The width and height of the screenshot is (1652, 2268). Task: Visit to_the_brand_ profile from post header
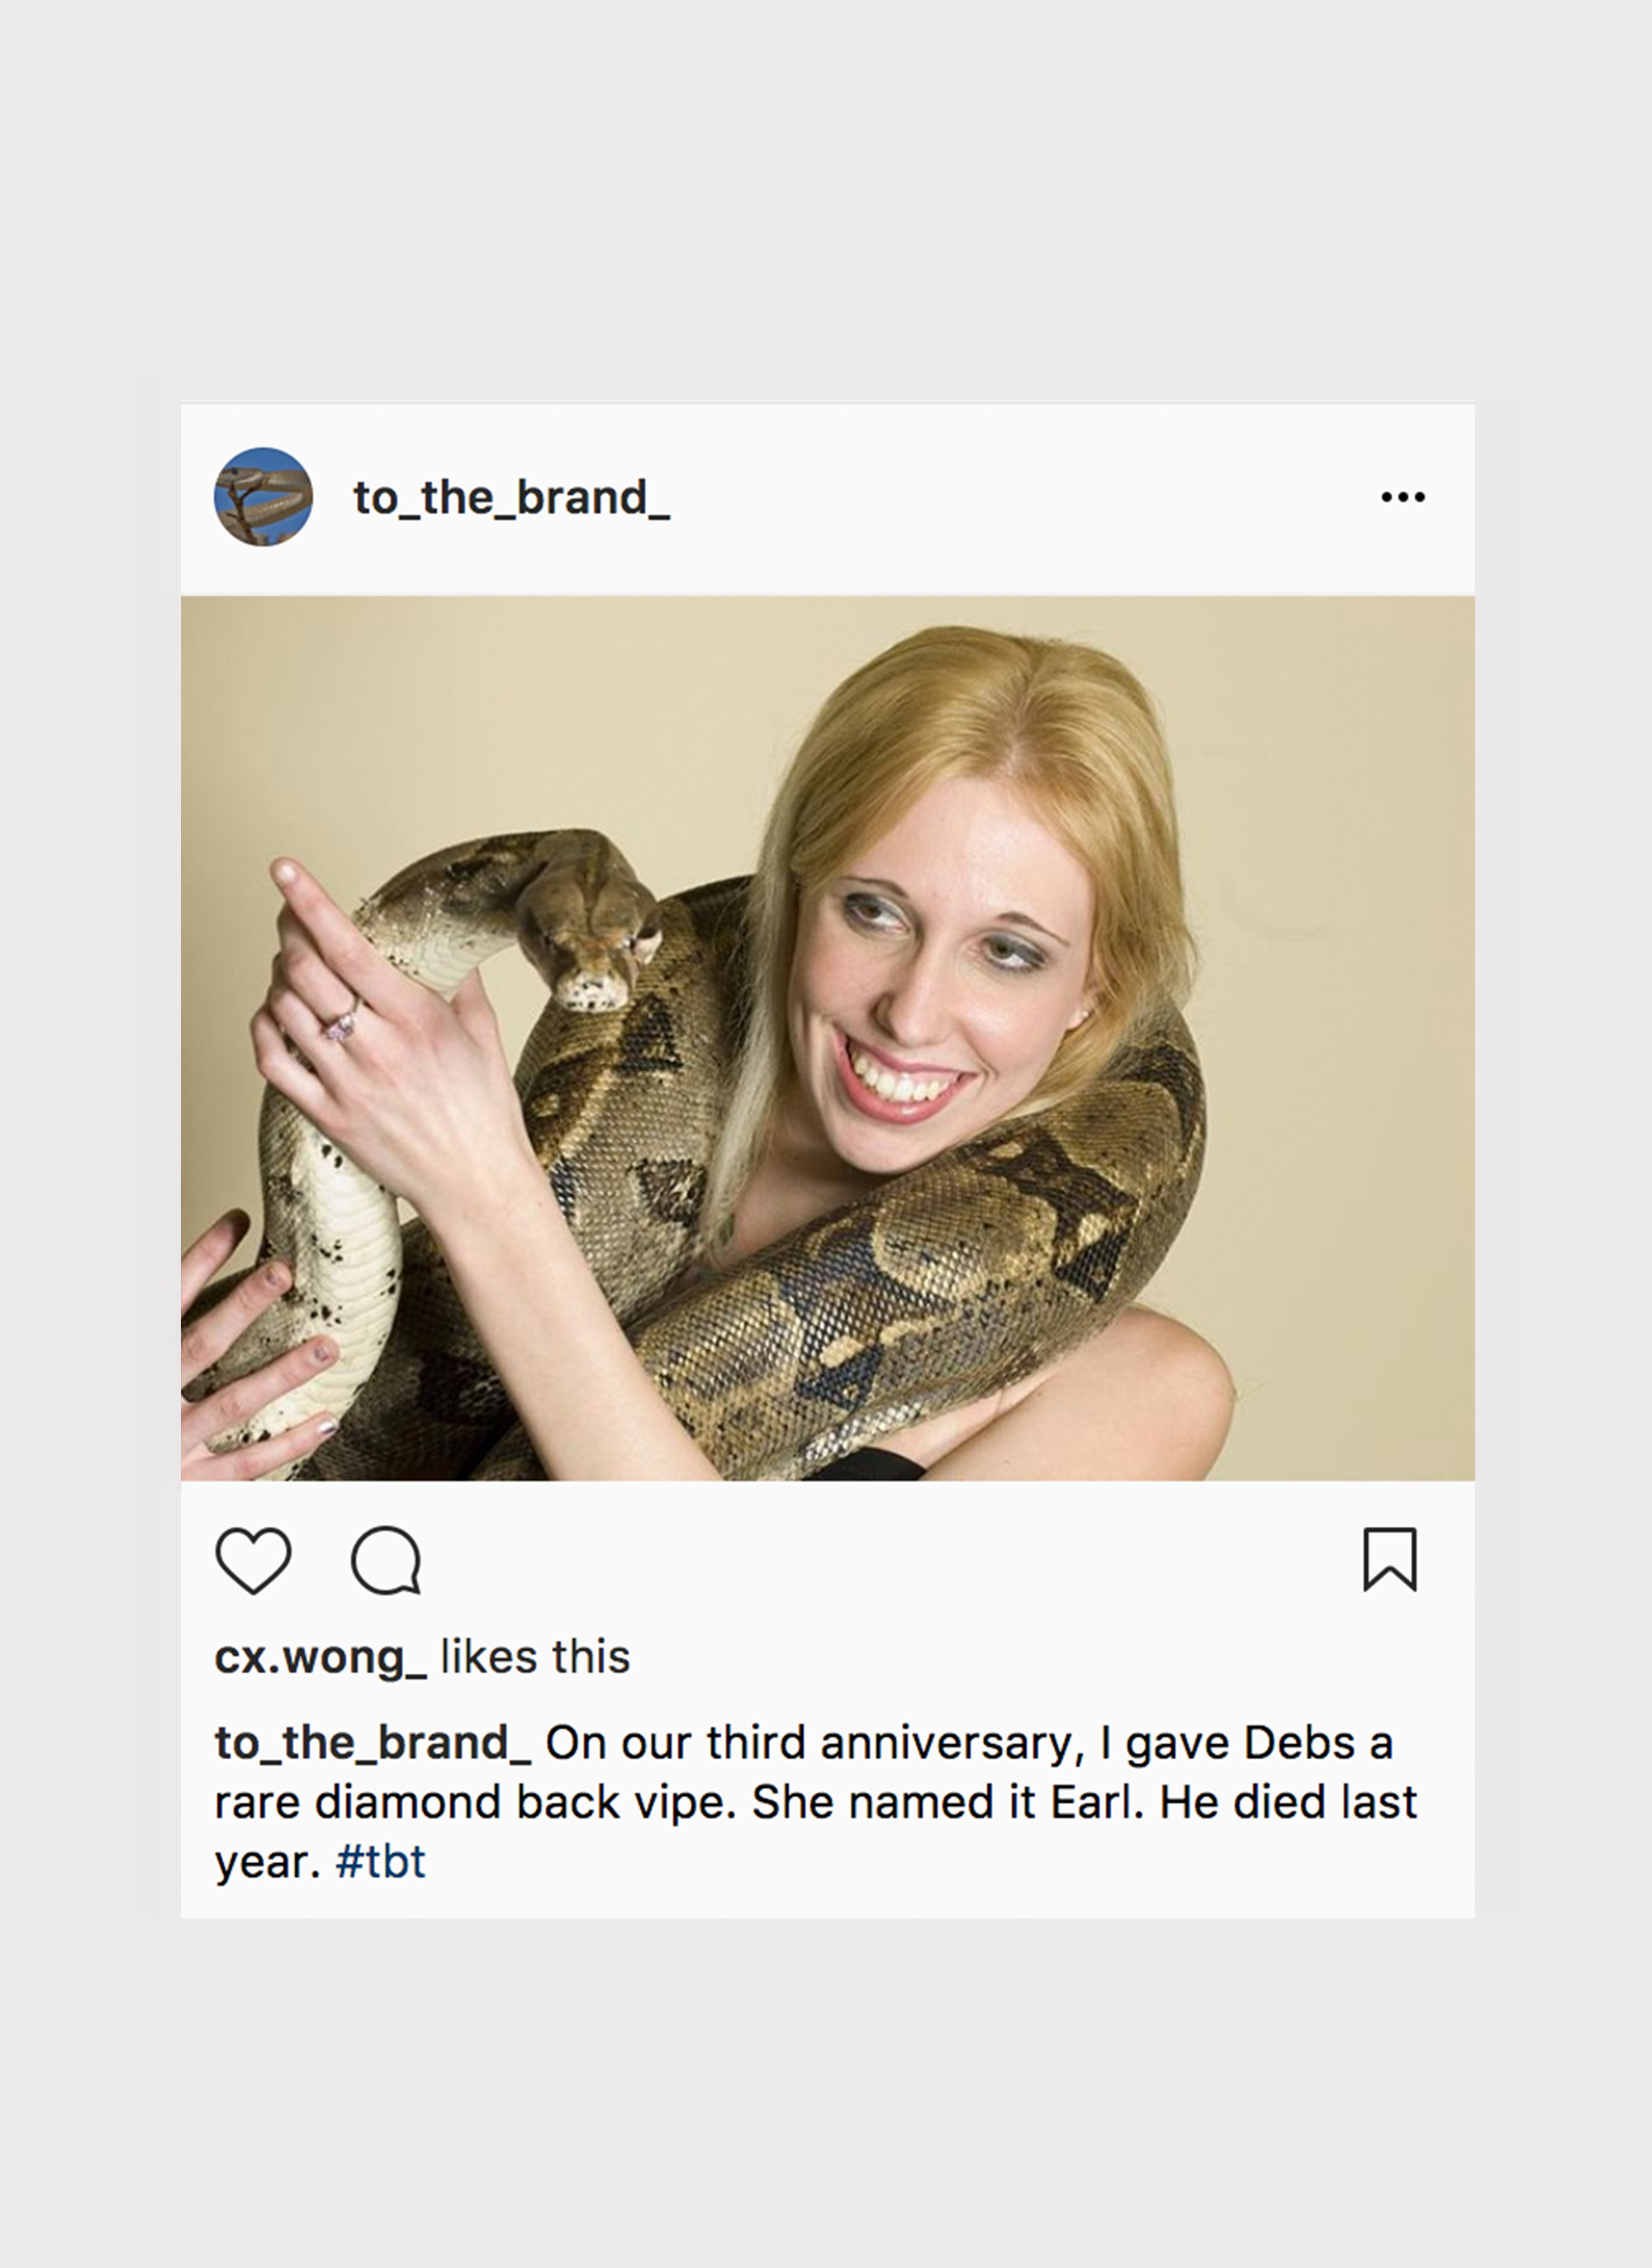511,498
